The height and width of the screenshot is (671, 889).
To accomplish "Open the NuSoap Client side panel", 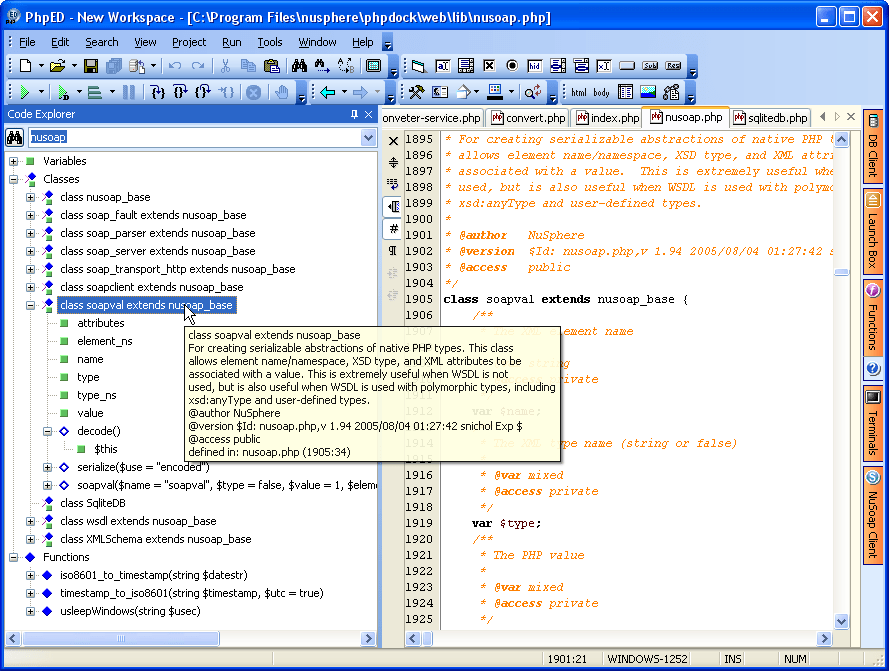I will [x=872, y=515].
